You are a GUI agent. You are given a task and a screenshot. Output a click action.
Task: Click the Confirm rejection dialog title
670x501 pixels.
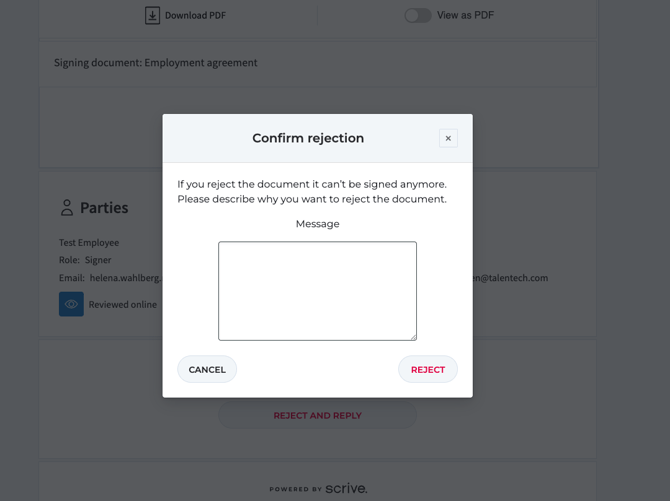click(308, 138)
